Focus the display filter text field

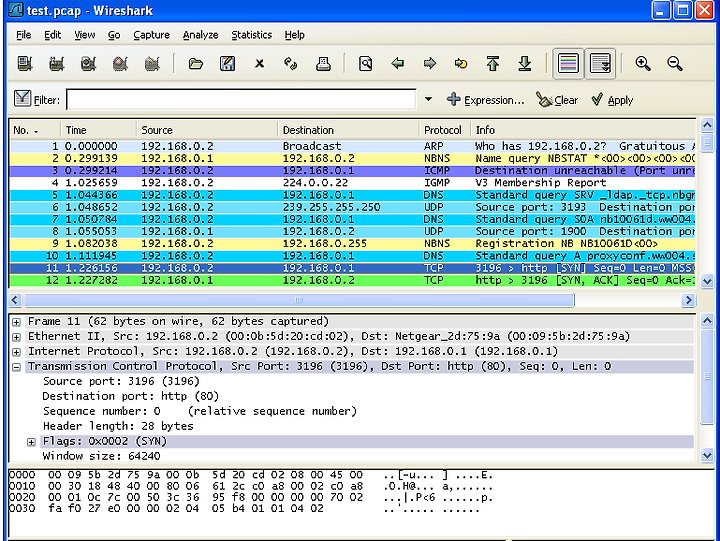(x=241, y=100)
